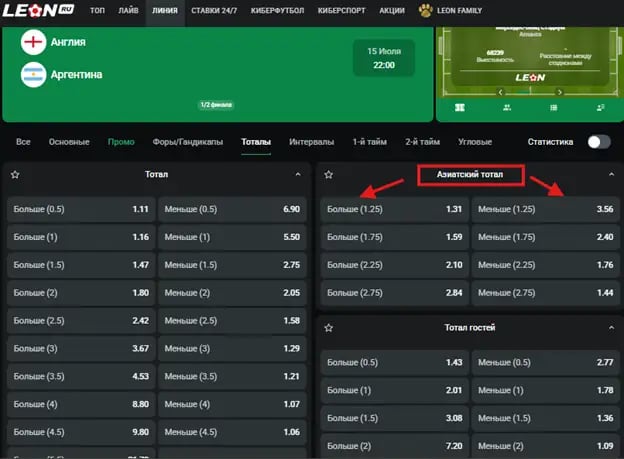
Task: Favorite the Азиатский тотал market star
Action: pyautogui.click(x=328, y=174)
